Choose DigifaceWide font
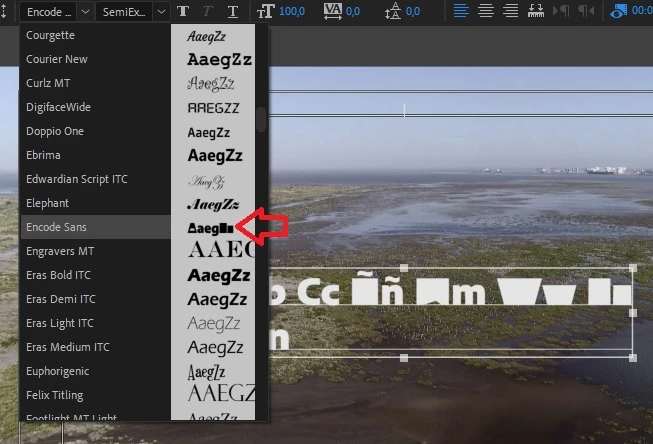This screenshot has width=653, height=444. [95, 107]
